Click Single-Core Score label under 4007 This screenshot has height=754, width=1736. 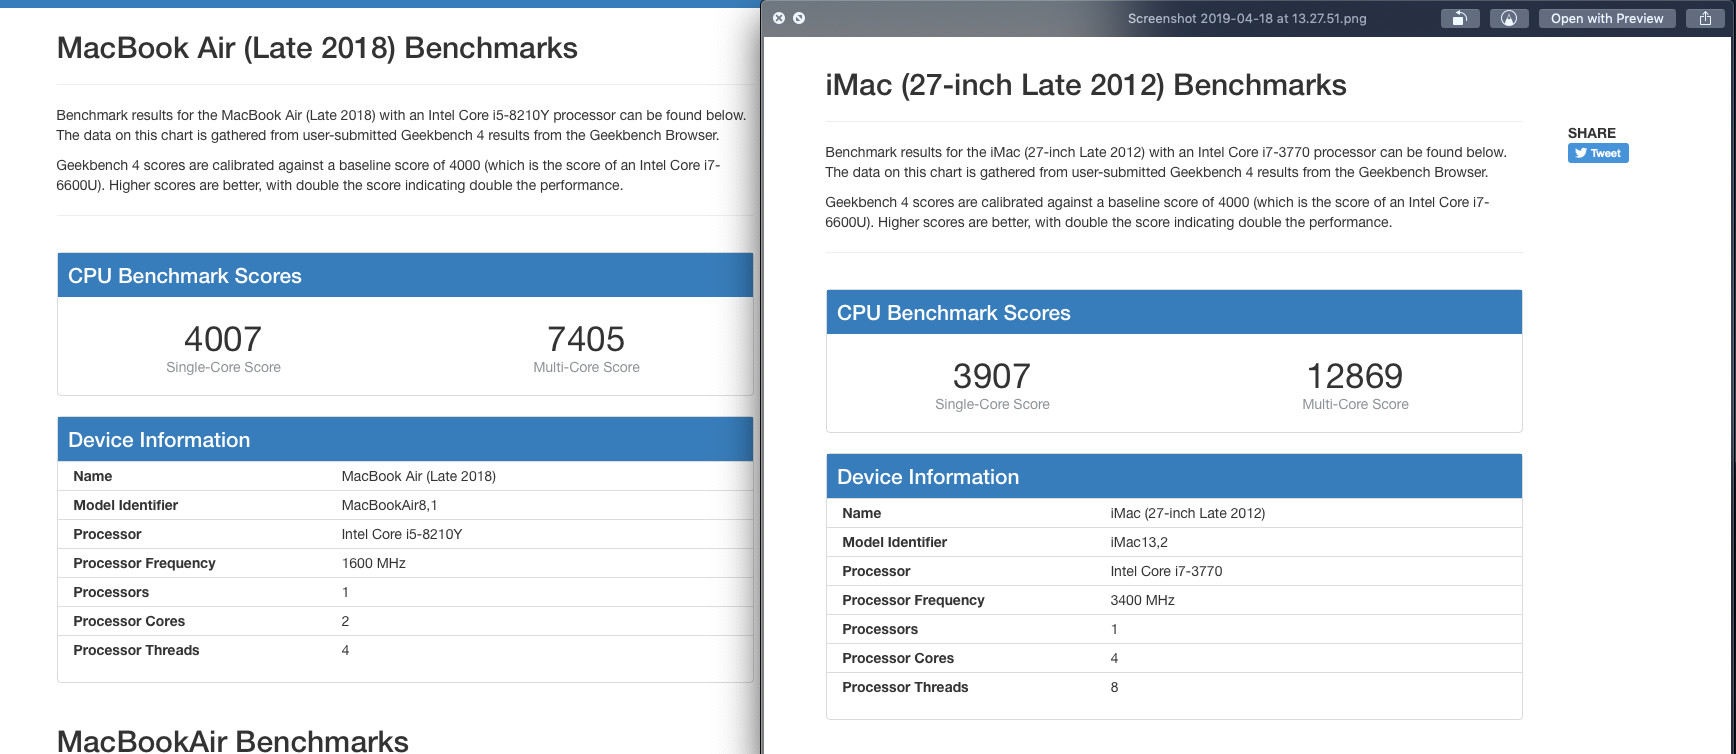[x=223, y=367]
